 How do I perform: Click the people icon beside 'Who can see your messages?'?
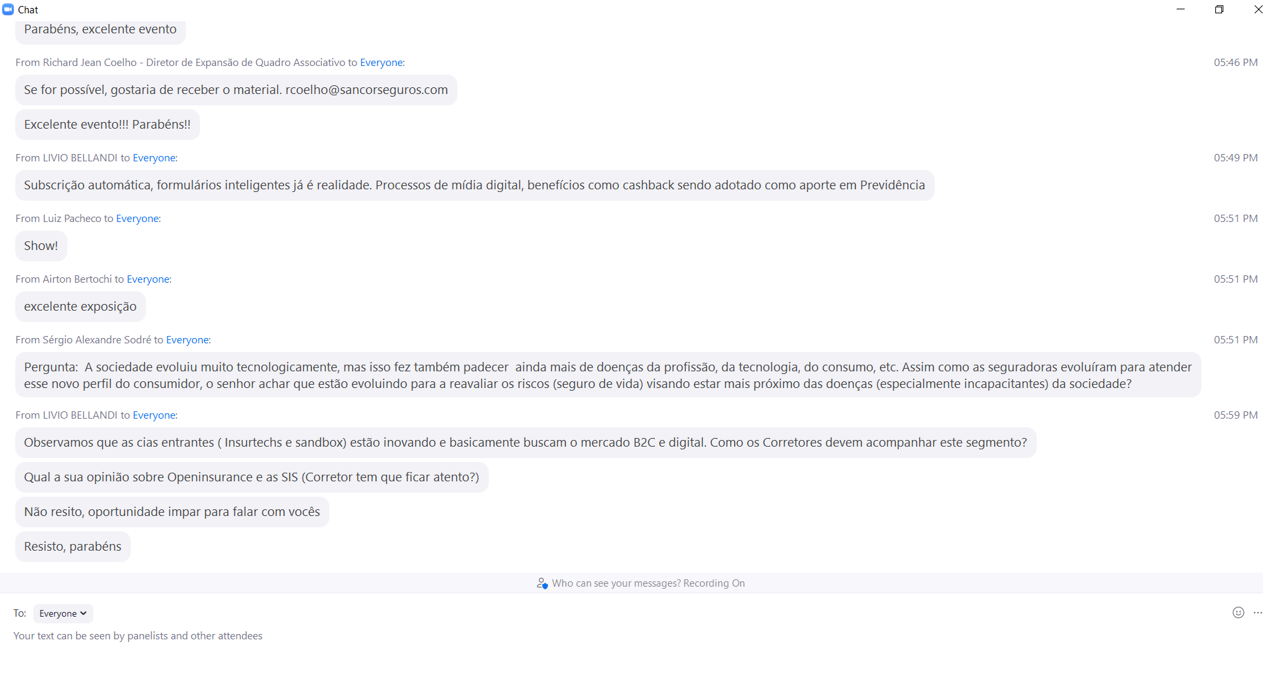coord(542,583)
